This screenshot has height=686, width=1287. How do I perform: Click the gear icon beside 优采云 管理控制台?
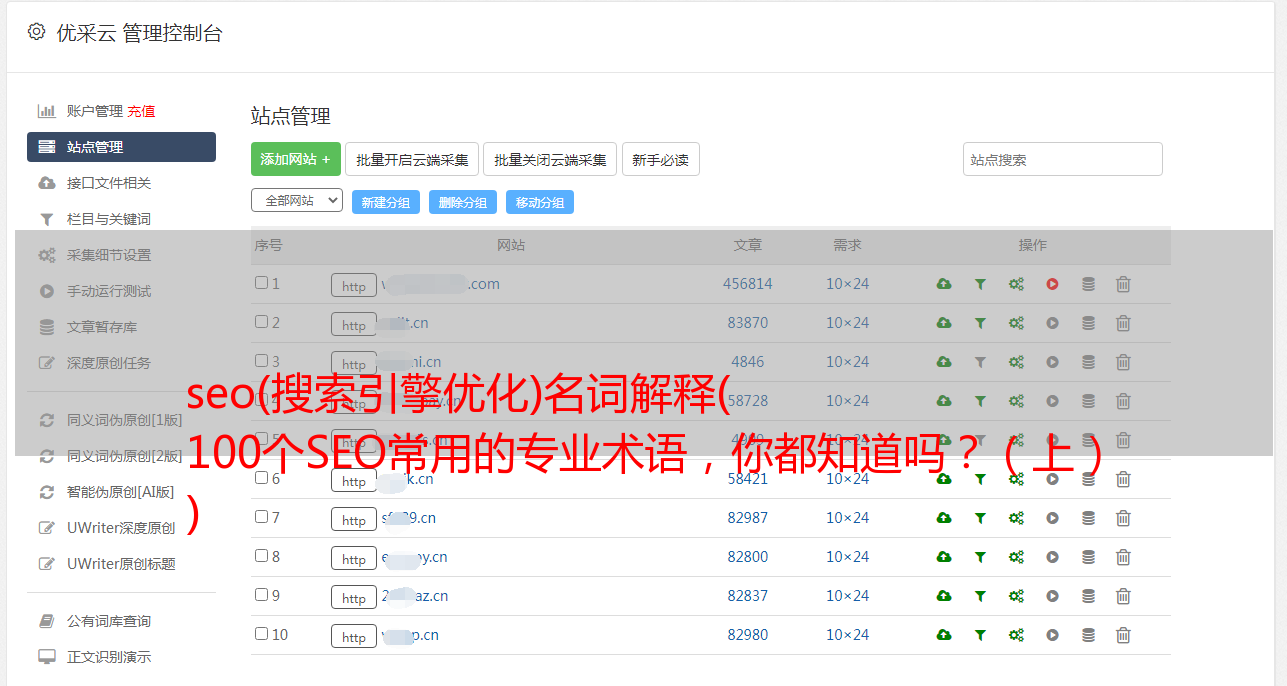coord(37,32)
